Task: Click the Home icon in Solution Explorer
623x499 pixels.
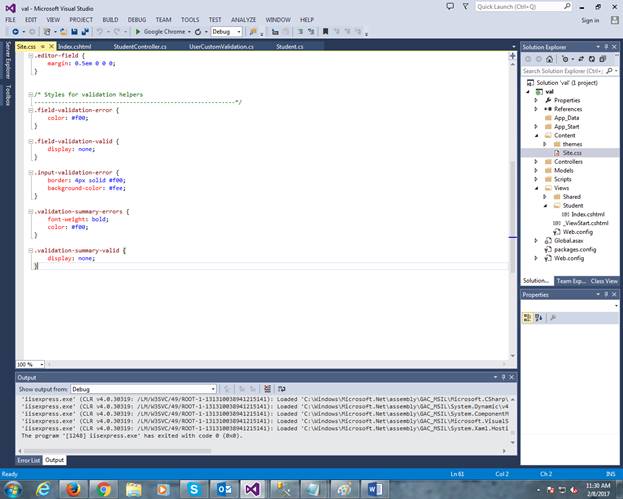Action: pyautogui.click(x=551, y=59)
